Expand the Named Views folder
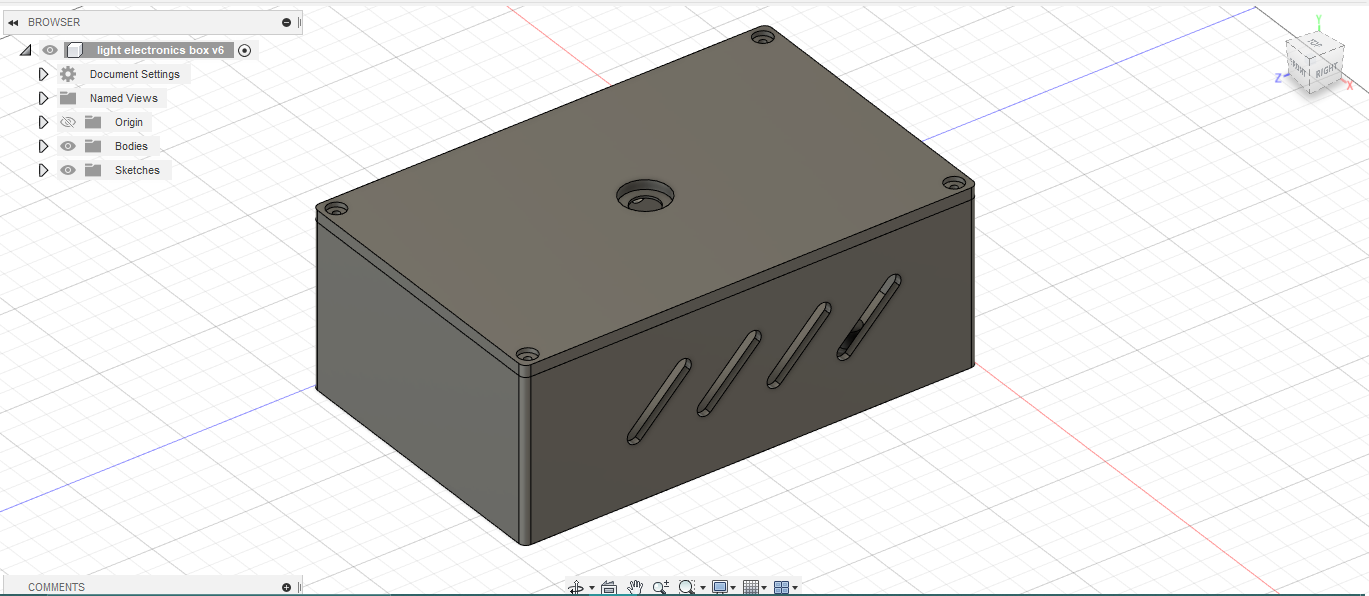The height and width of the screenshot is (596, 1369). coord(42,97)
